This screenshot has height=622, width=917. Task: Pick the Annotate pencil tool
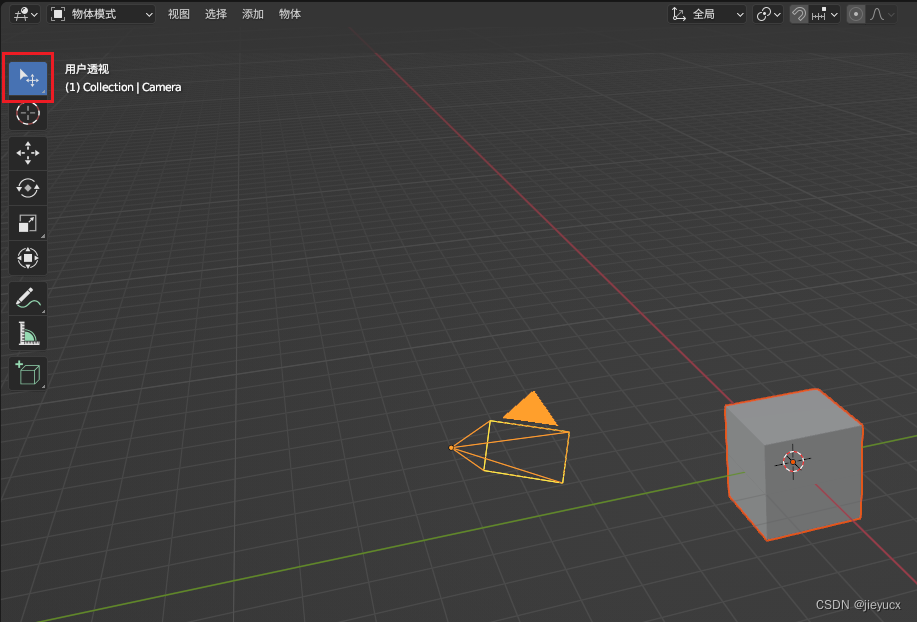pos(28,298)
